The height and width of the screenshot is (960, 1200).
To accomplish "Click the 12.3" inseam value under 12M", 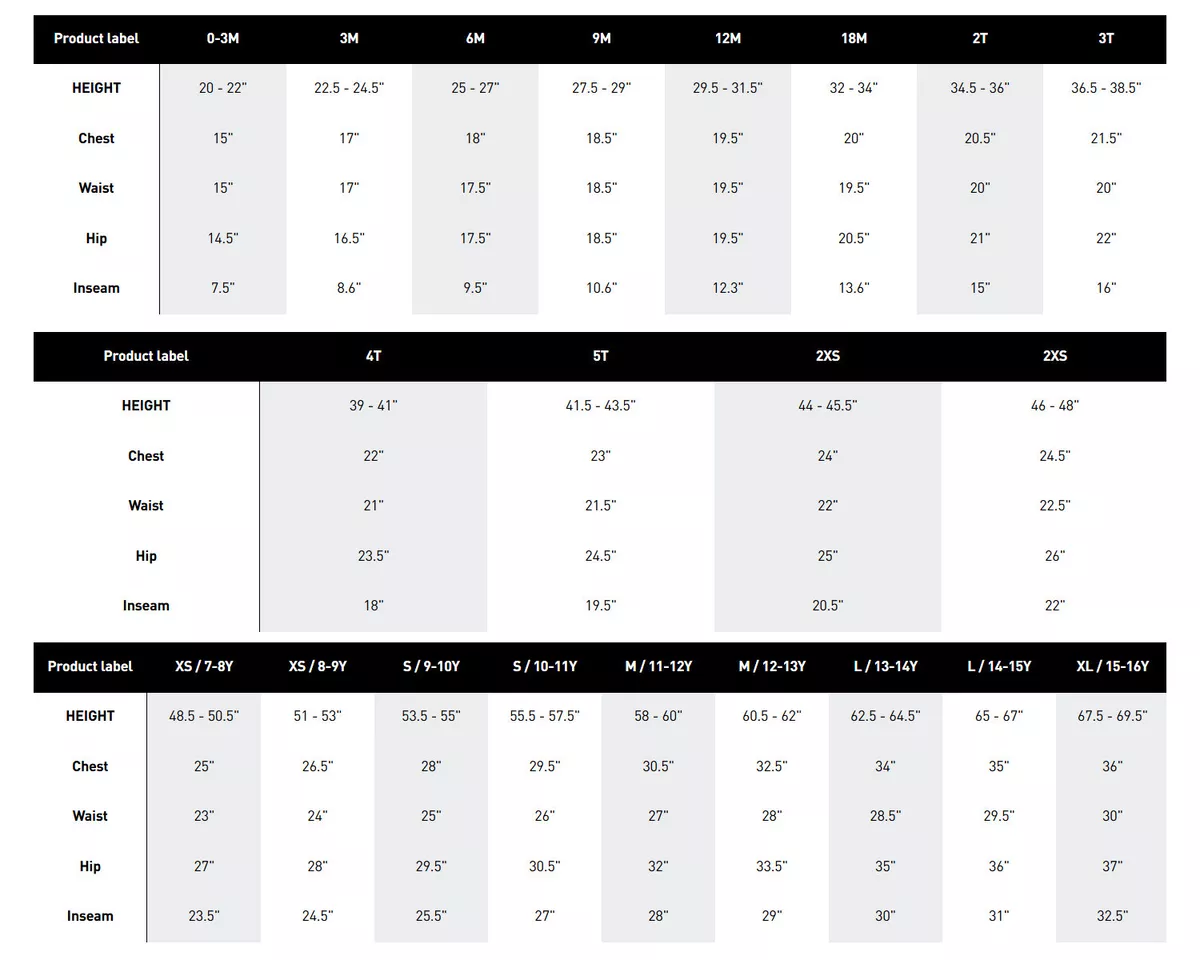I will (728, 288).
